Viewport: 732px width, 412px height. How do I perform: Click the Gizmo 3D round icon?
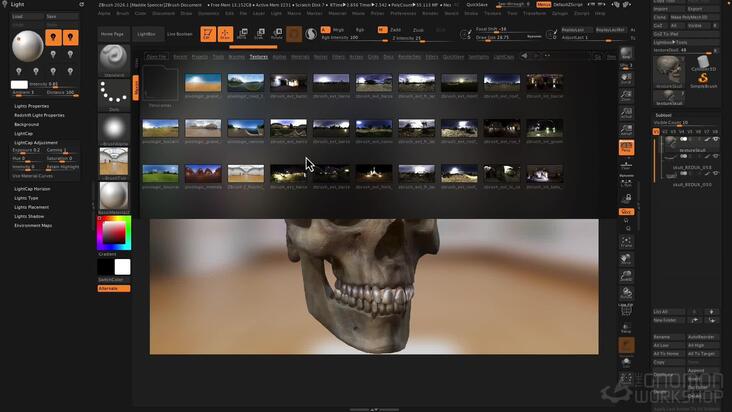(294, 34)
